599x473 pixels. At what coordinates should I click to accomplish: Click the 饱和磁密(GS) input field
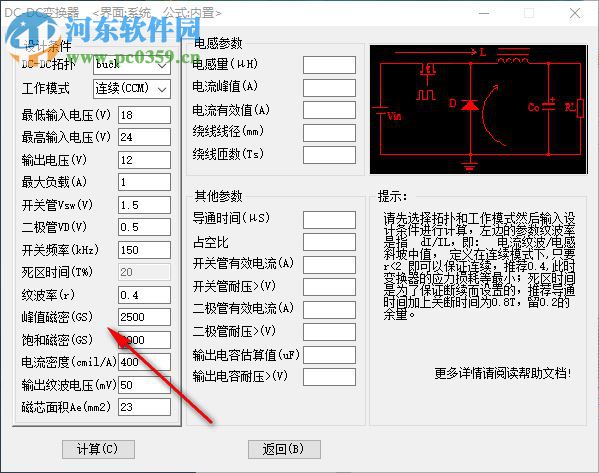(x=144, y=340)
